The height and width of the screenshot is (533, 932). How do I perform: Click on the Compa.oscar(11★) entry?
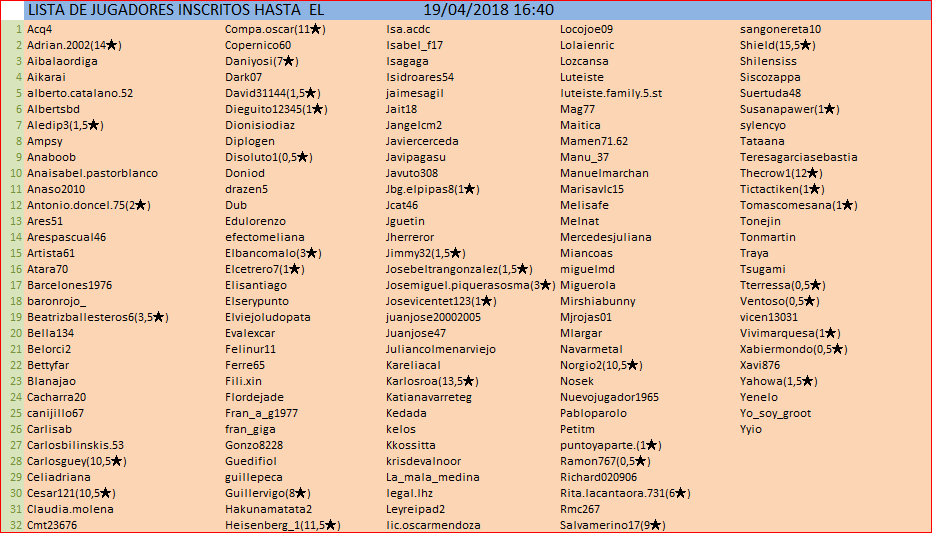pos(274,29)
